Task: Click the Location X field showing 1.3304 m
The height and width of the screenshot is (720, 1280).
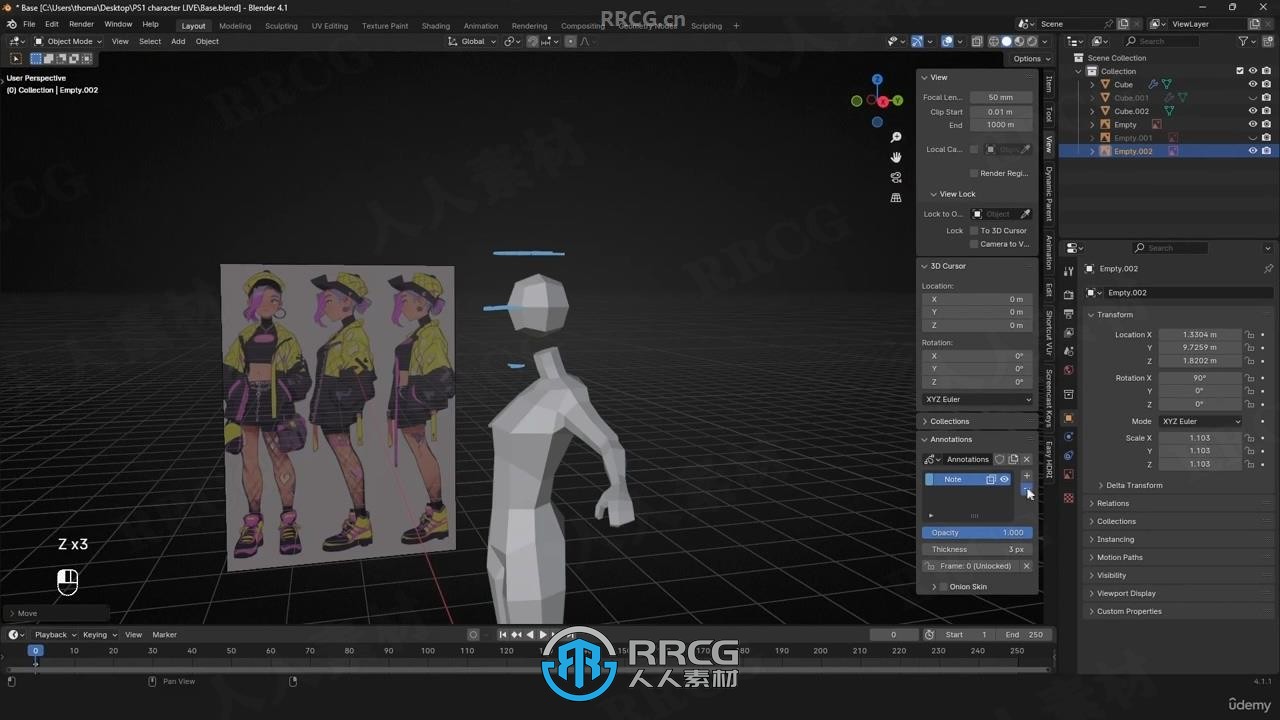Action: pyautogui.click(x=1200, y=335)
